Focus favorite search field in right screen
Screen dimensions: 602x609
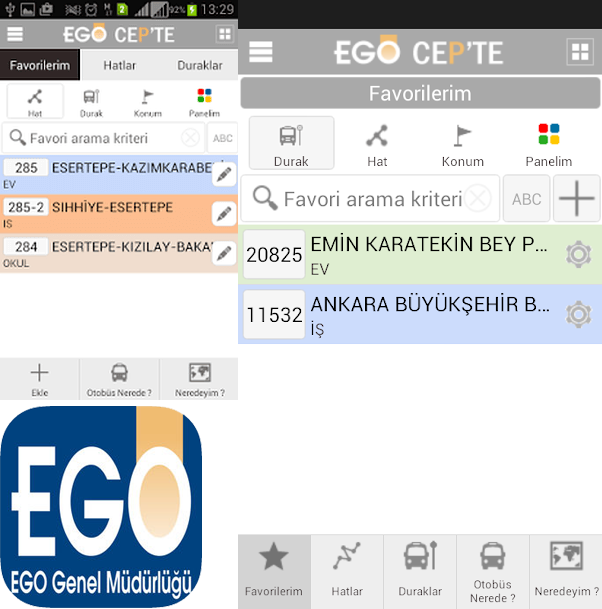(370, 198)
